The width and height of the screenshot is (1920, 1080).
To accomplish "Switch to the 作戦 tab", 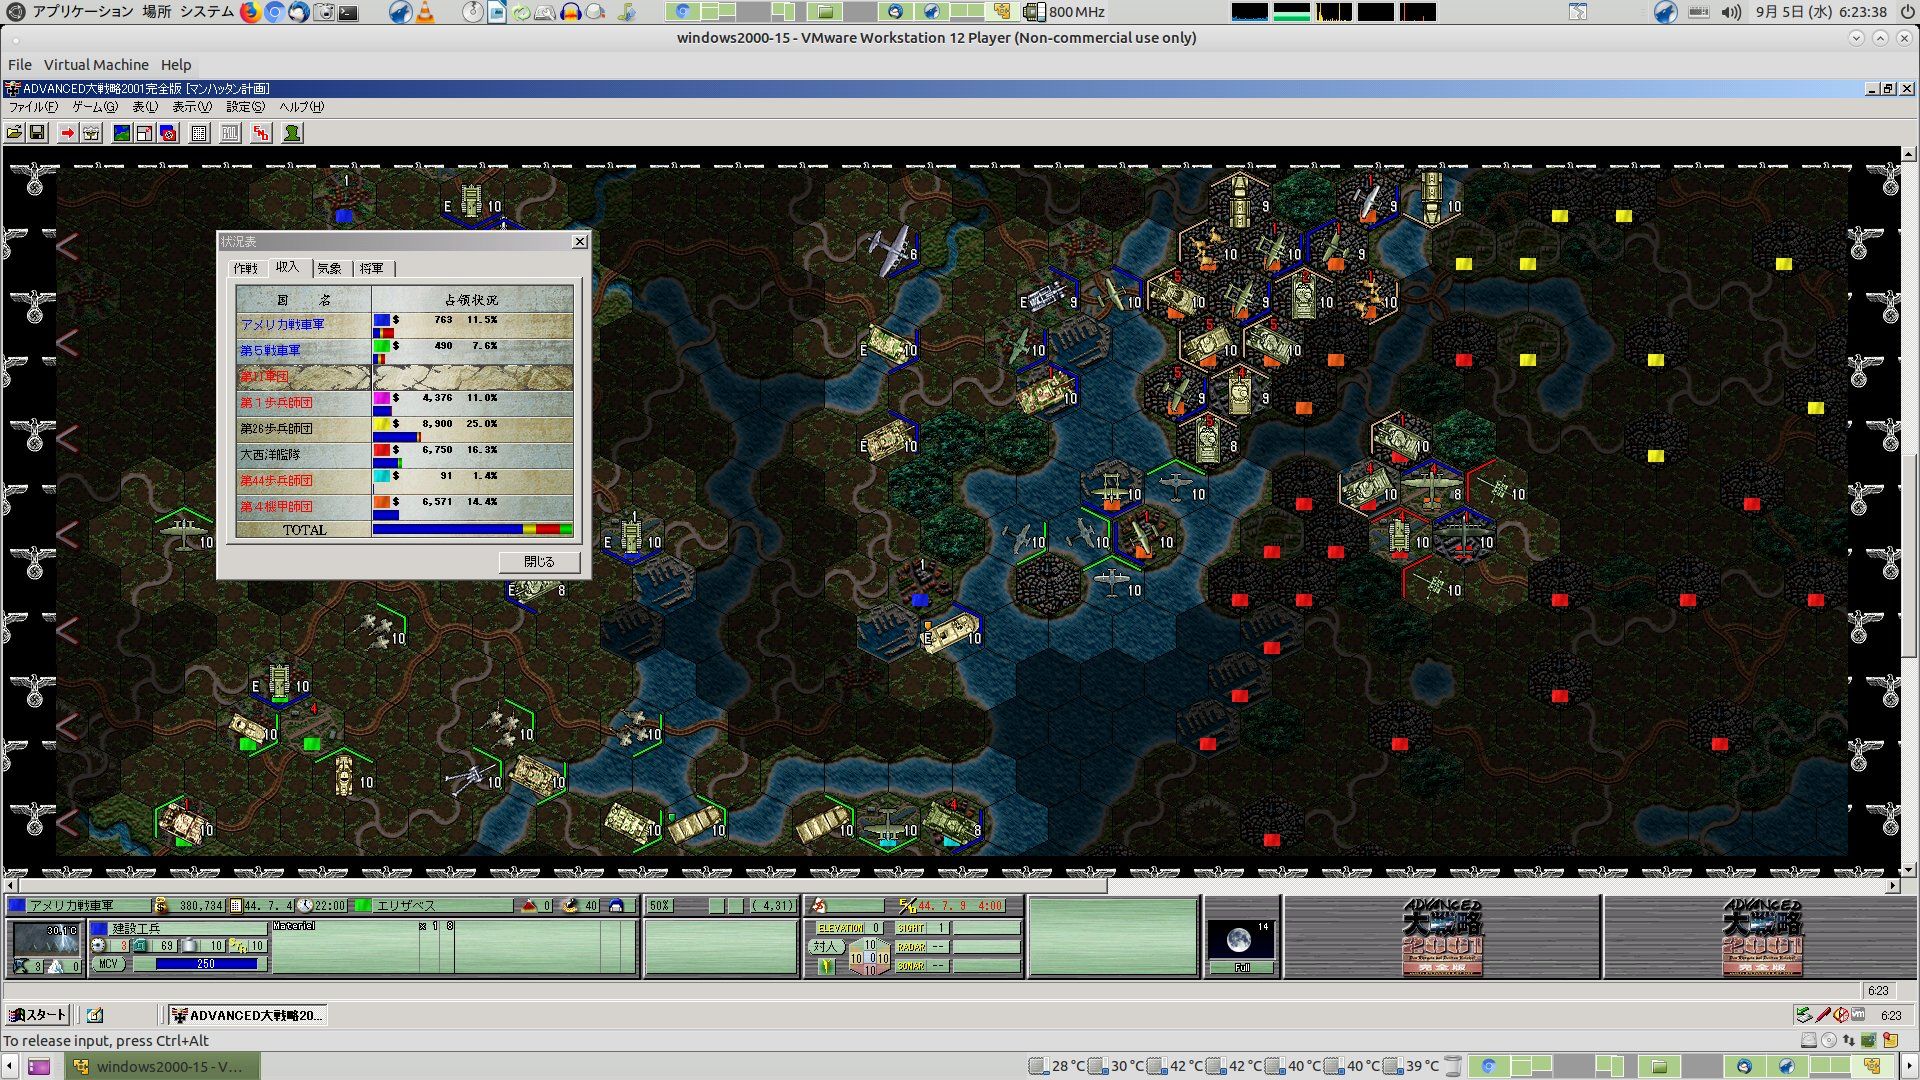I will (x=246, y=268).
